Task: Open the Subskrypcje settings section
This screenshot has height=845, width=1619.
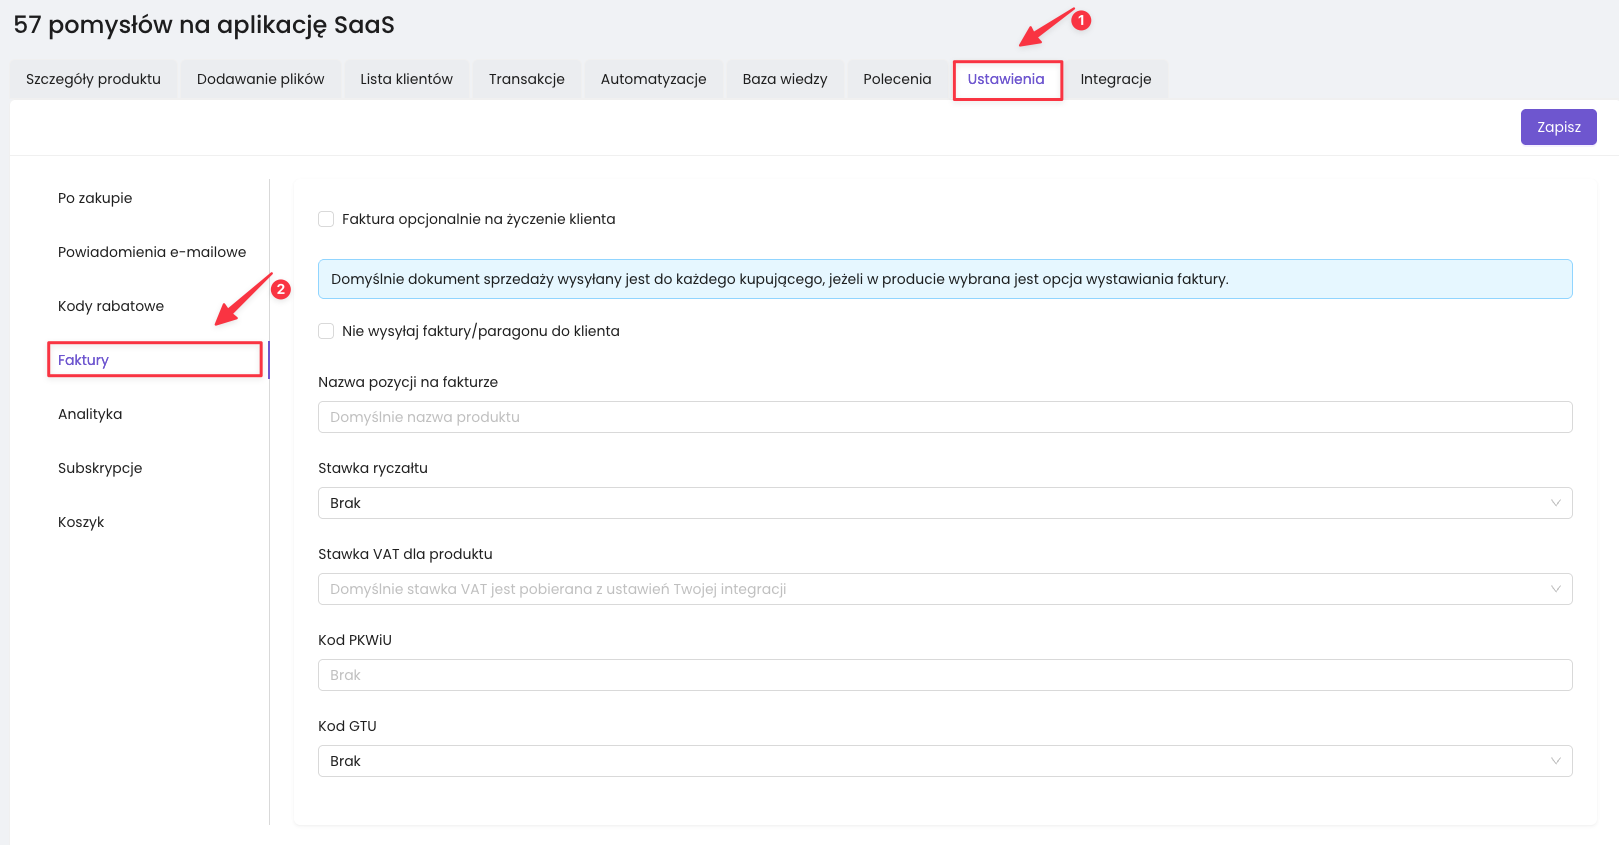Action: point(100,468)
